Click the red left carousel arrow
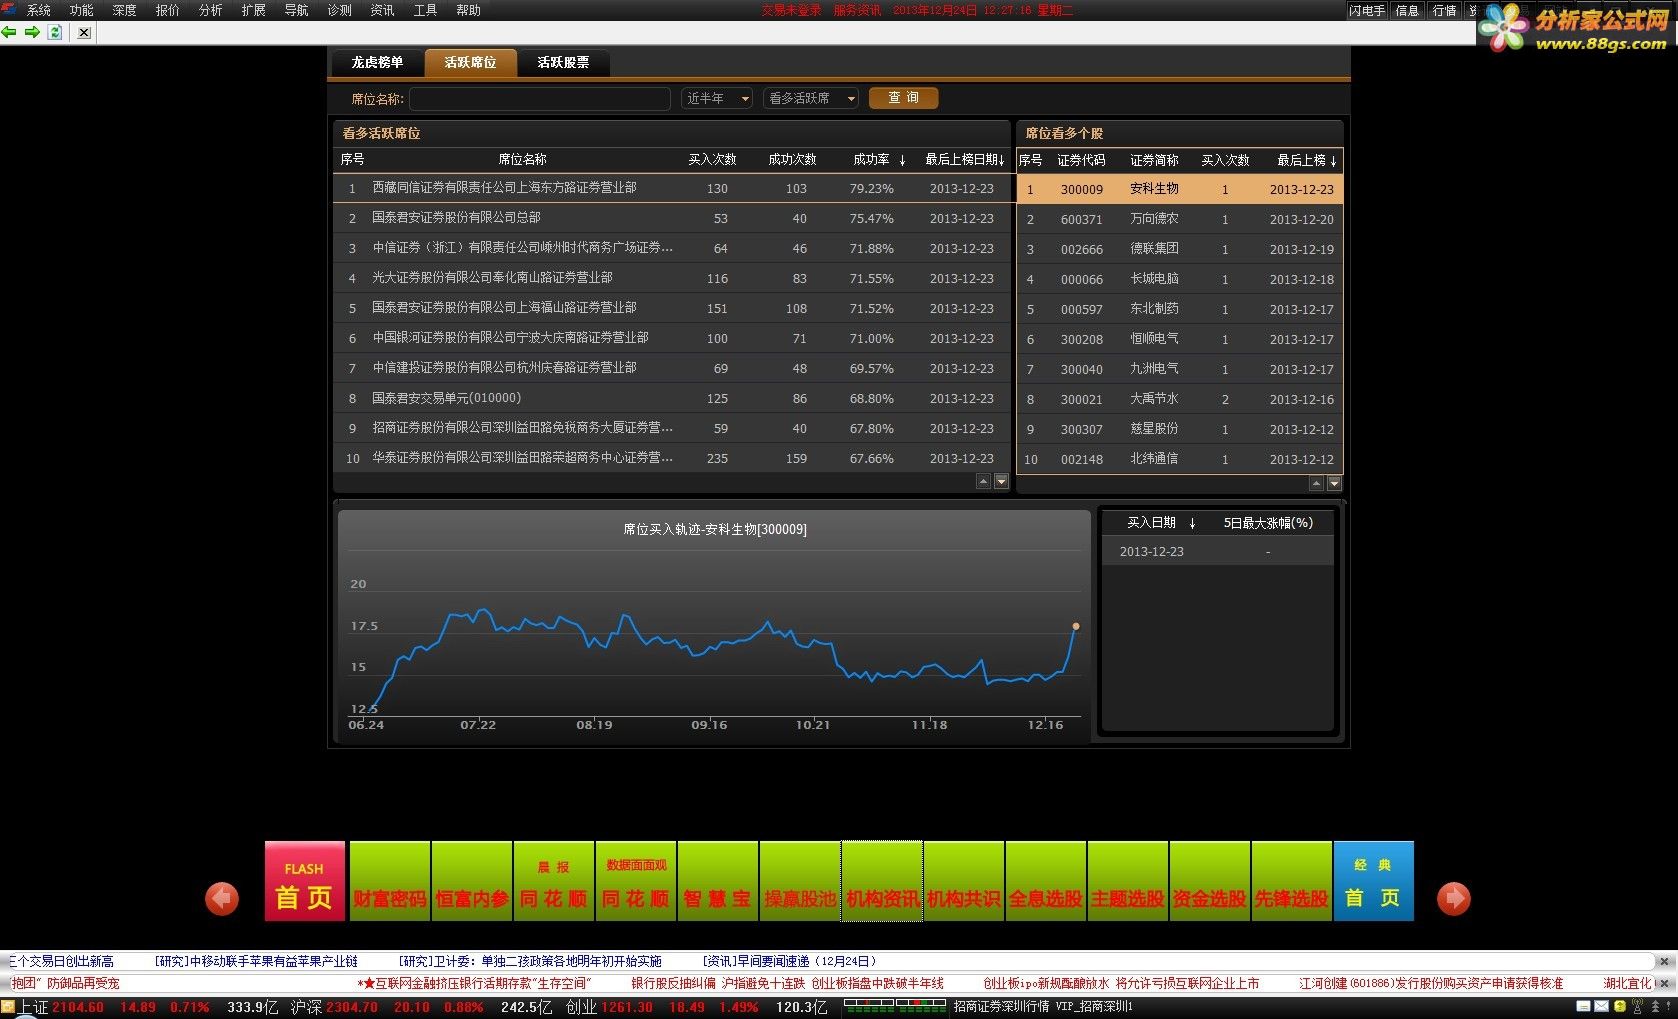Viewport: 1678px width, 1019px height. (222, 898)
